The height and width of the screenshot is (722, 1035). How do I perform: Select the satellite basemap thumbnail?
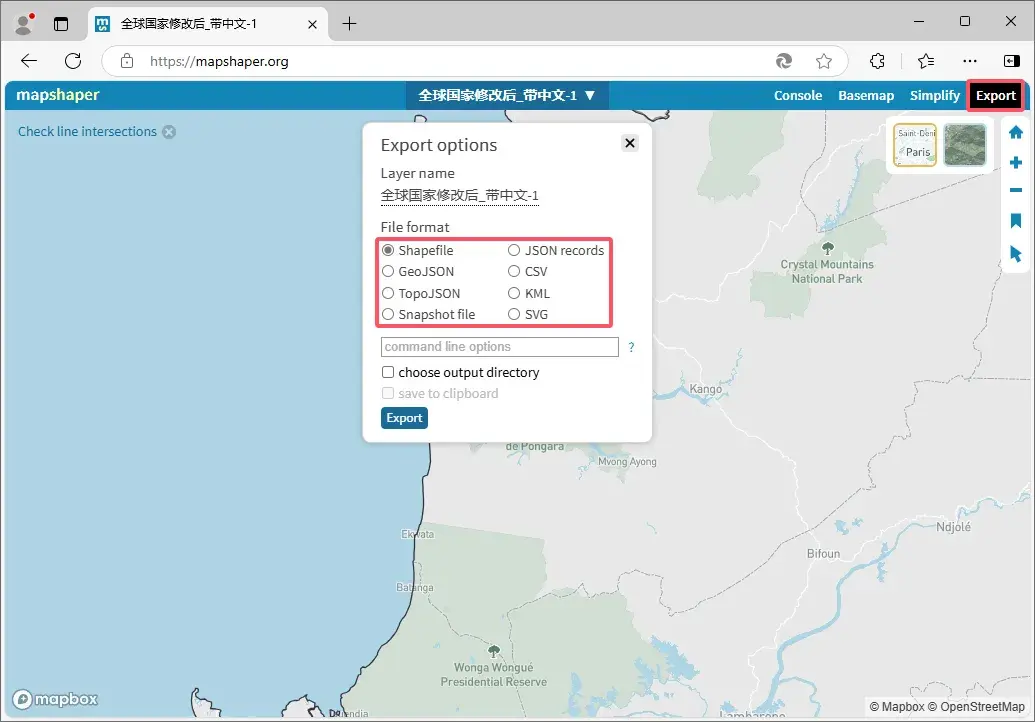[964, 144]
